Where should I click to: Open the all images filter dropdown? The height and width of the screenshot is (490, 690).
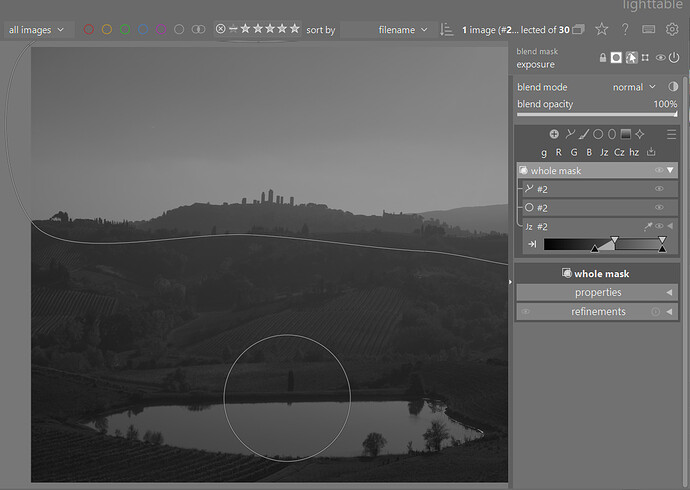[x=37, y=30]
